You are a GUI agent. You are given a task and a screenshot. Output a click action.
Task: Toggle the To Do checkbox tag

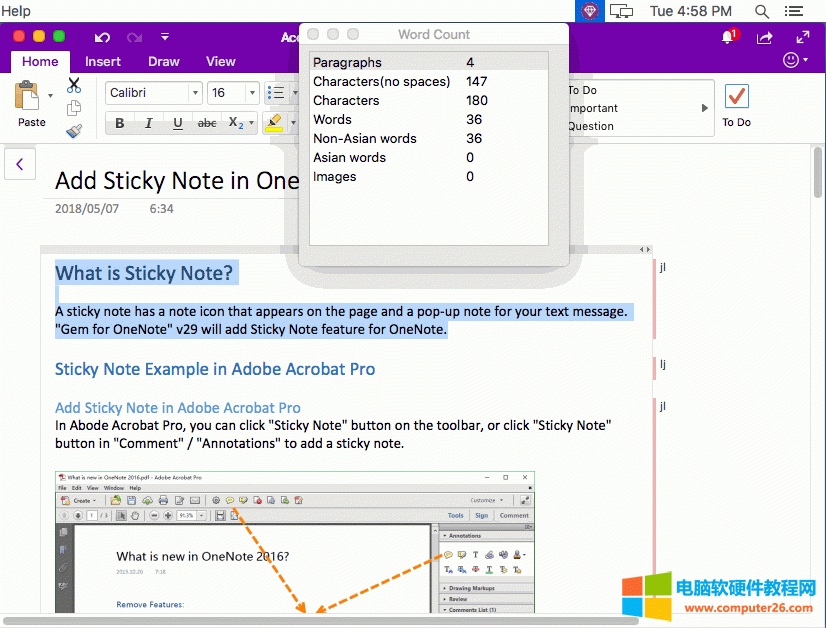pyautogui.click(x=737, y=97)
